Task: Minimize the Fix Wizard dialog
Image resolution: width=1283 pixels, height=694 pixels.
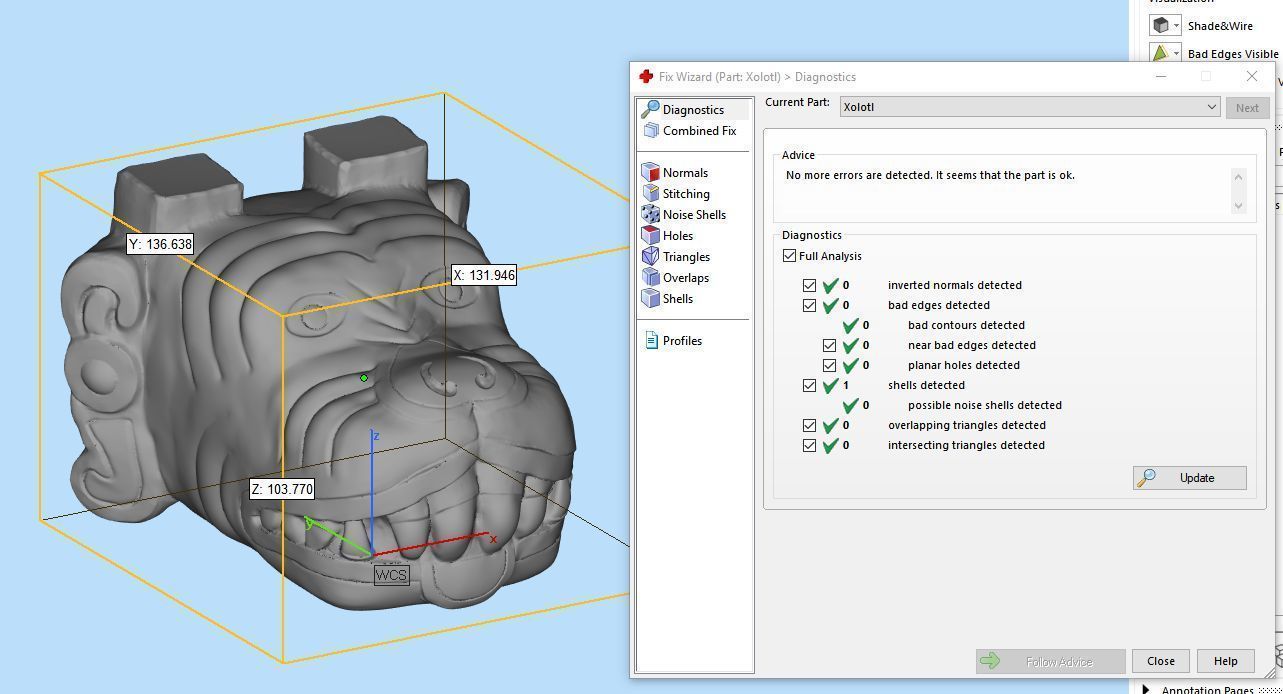Action: click(1161, 76)
